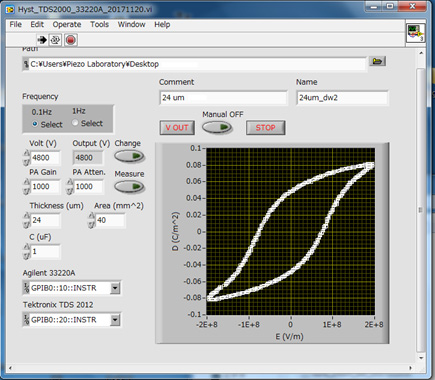Screen dimensions: 435x380
Task: Open the Edit menu
Action: [x=37, y=25]
